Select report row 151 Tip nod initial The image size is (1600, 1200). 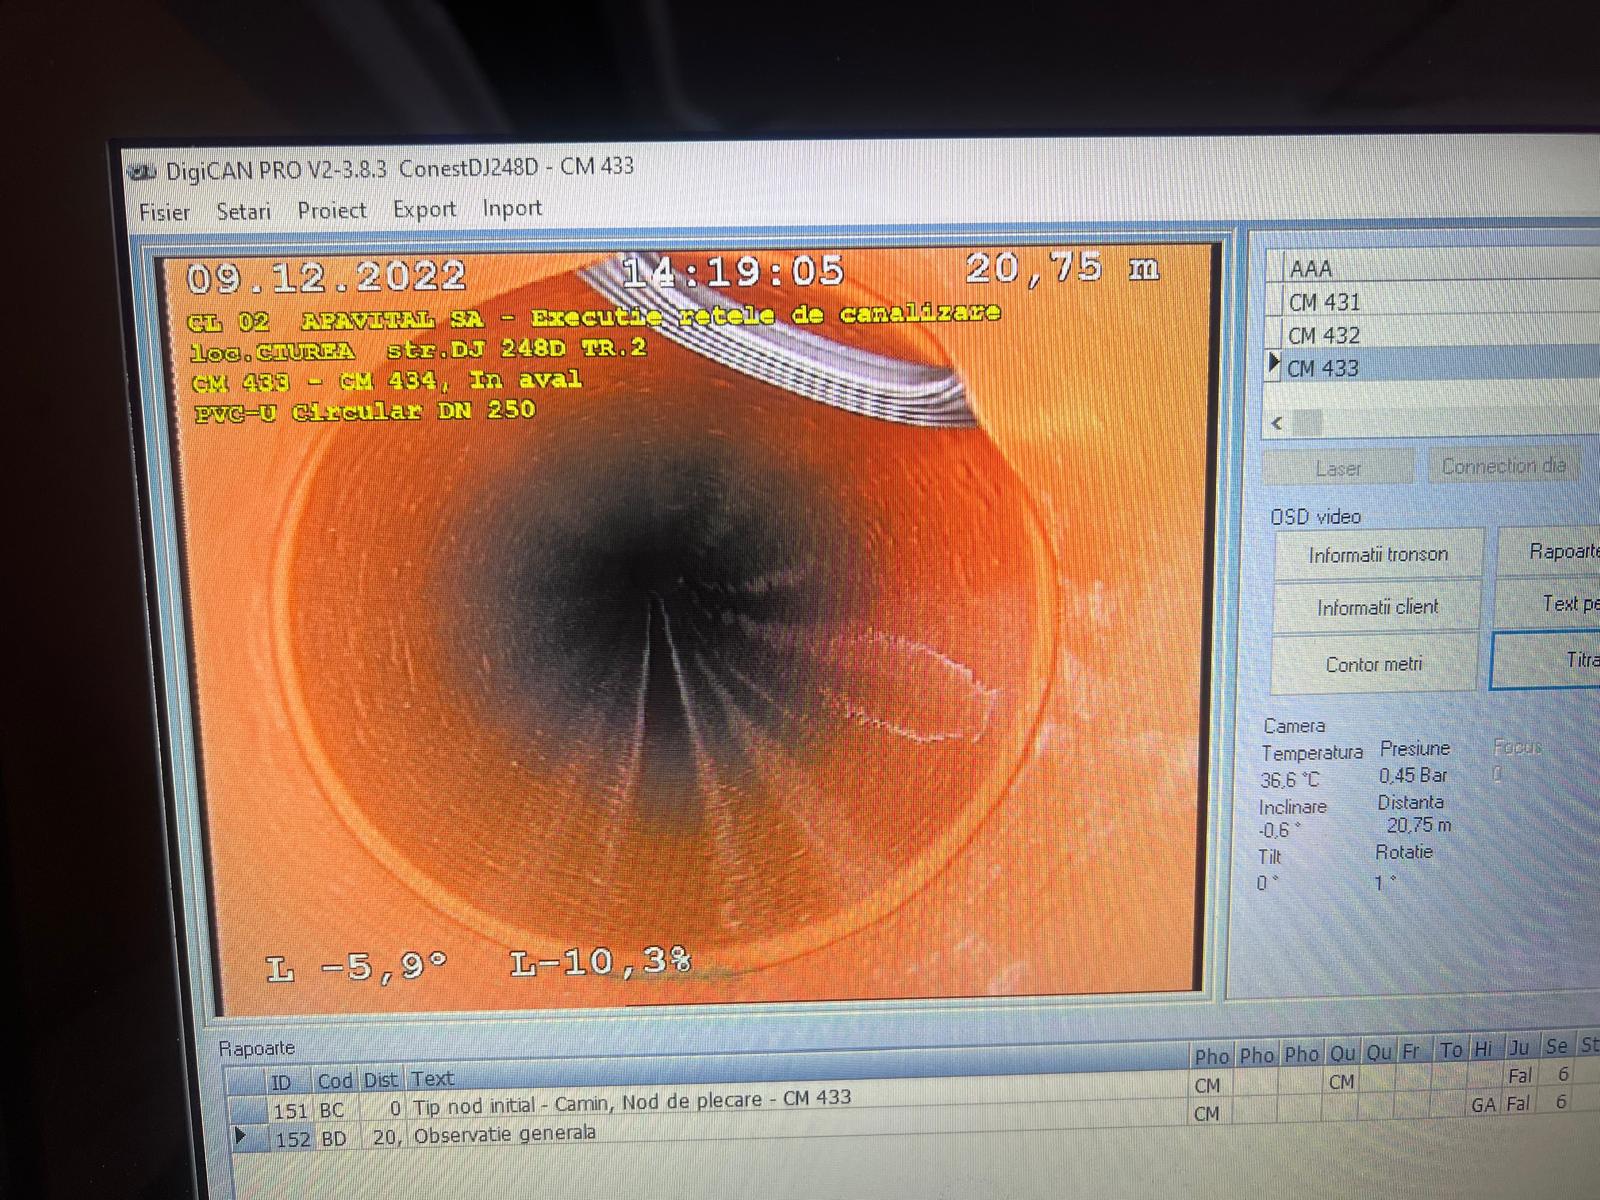click(x=700, y=1105)
